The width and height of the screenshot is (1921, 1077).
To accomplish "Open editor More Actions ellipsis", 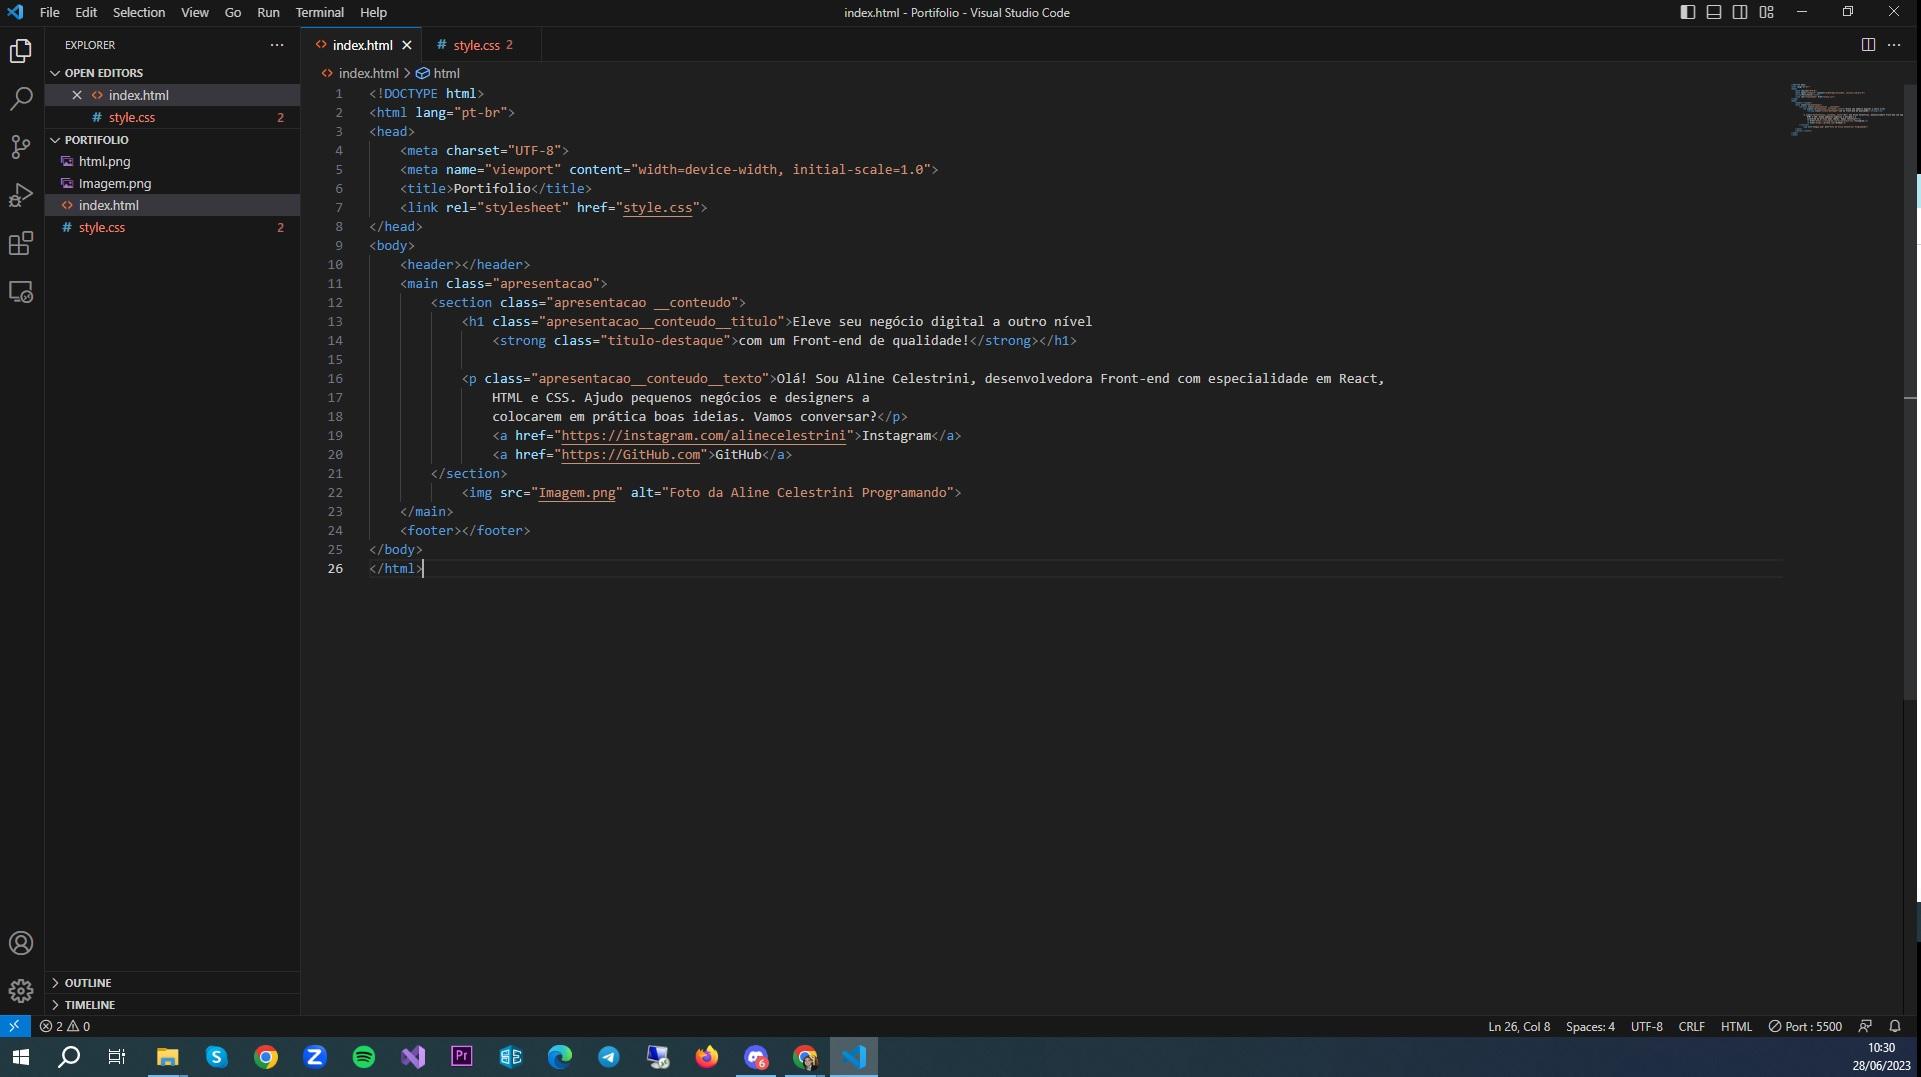I will click(1894, 45).
